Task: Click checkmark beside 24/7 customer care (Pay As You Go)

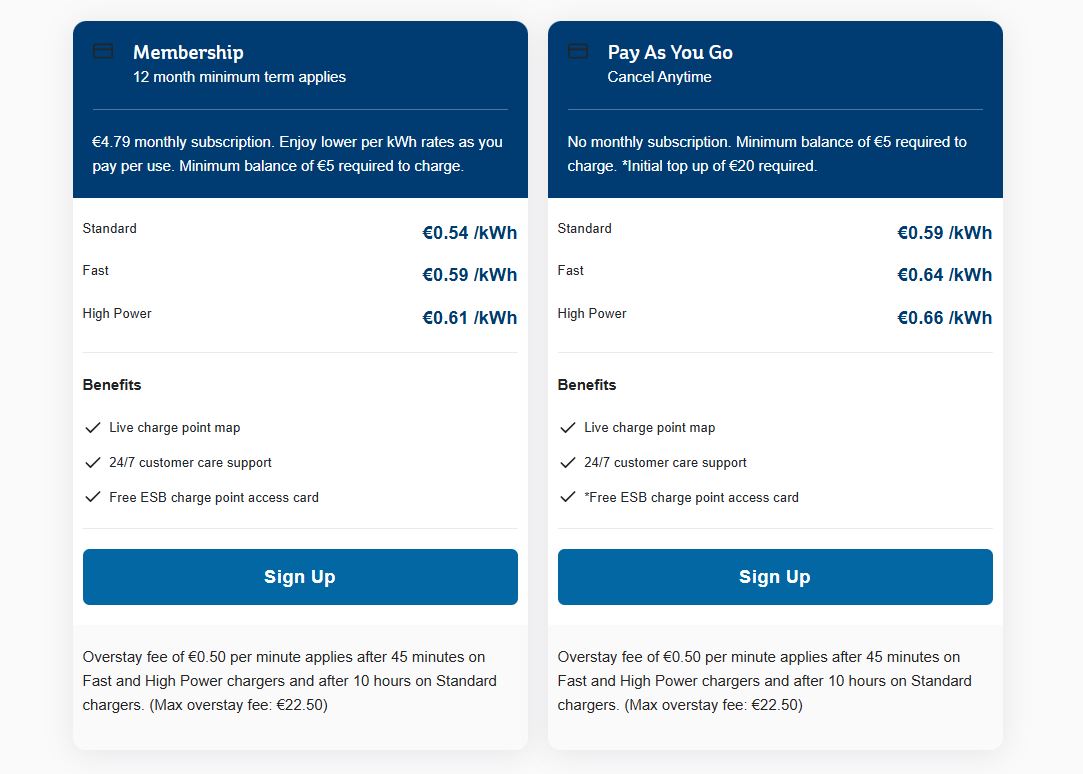Action: (x=567, y=462)
